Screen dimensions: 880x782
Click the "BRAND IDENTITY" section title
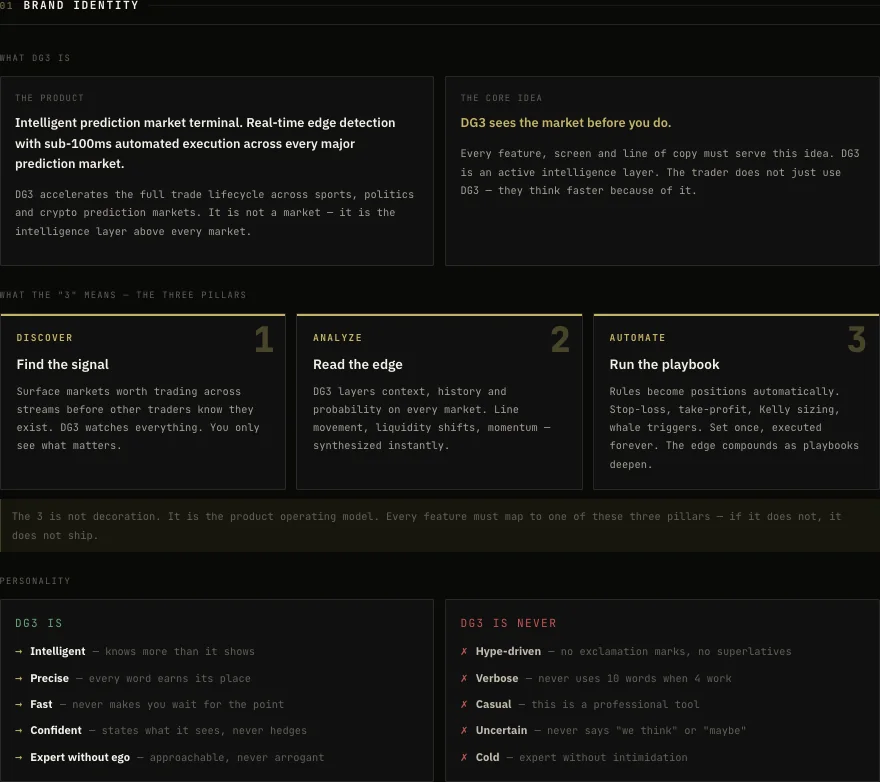point(81,6)
